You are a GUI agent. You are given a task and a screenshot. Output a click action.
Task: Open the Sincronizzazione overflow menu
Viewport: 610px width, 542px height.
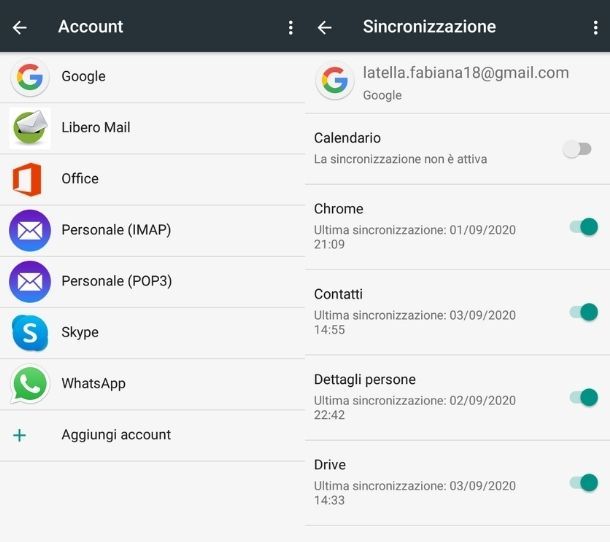596,28
